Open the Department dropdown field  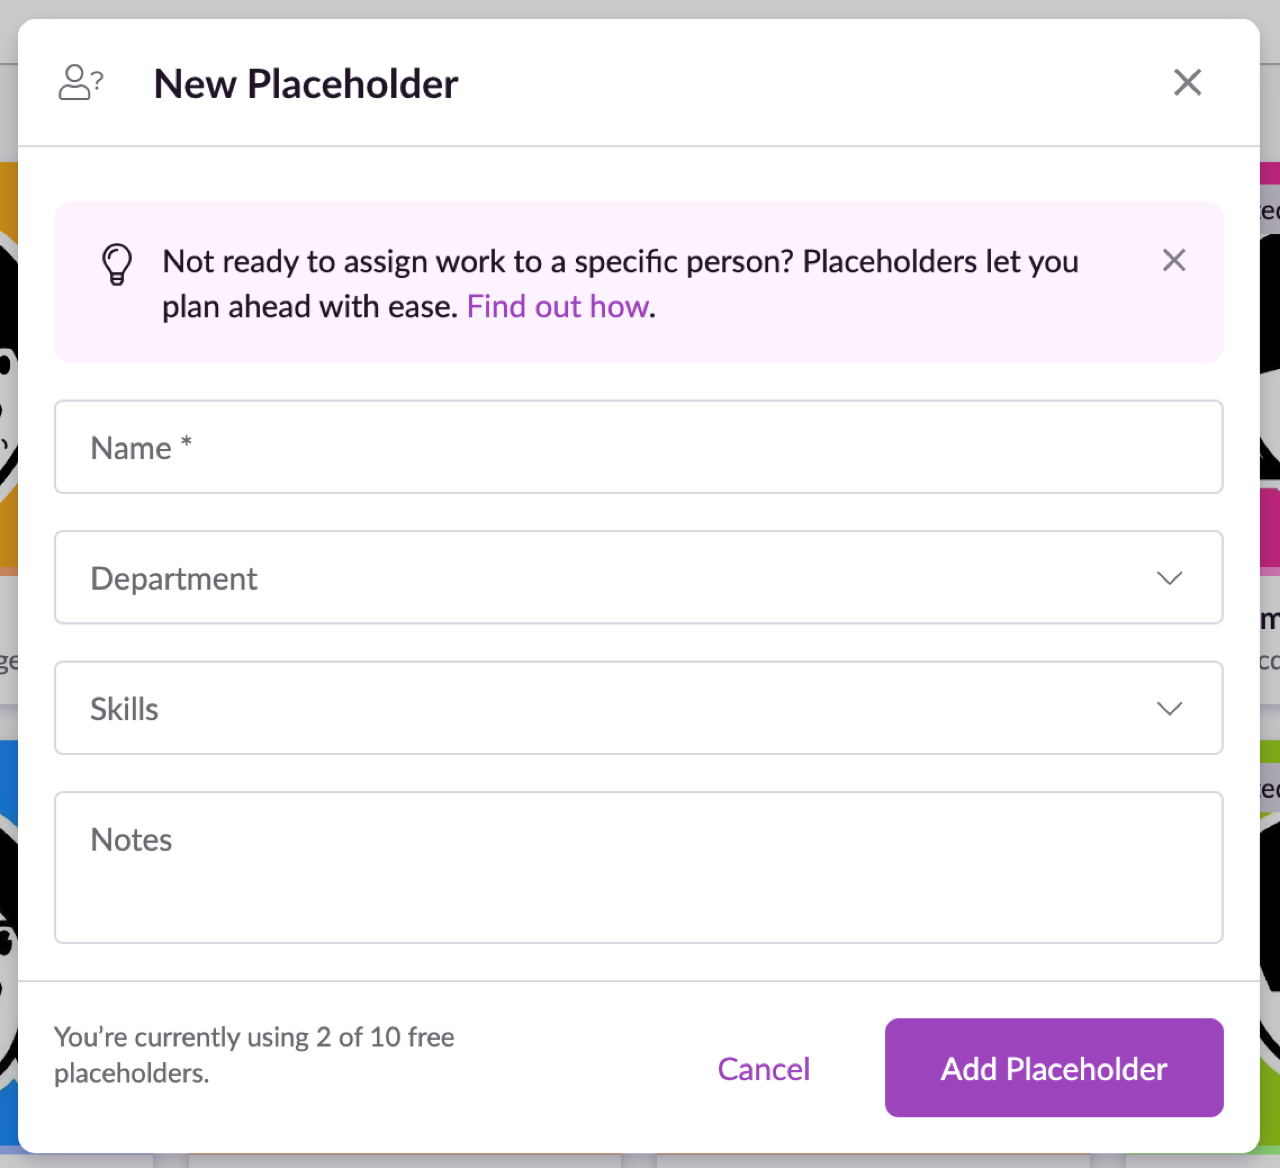coord(639,577)
